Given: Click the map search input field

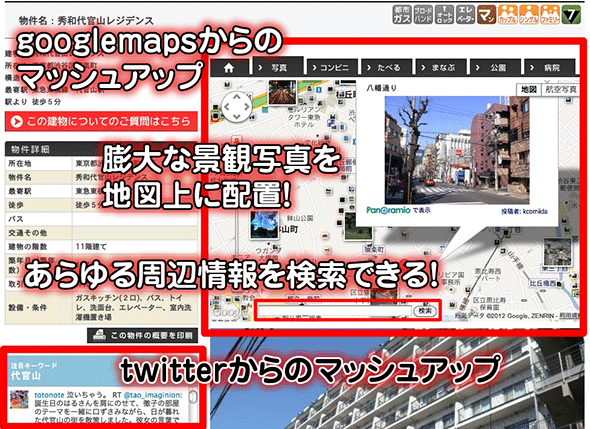Looking at the screenshot, I should point(335,311).
